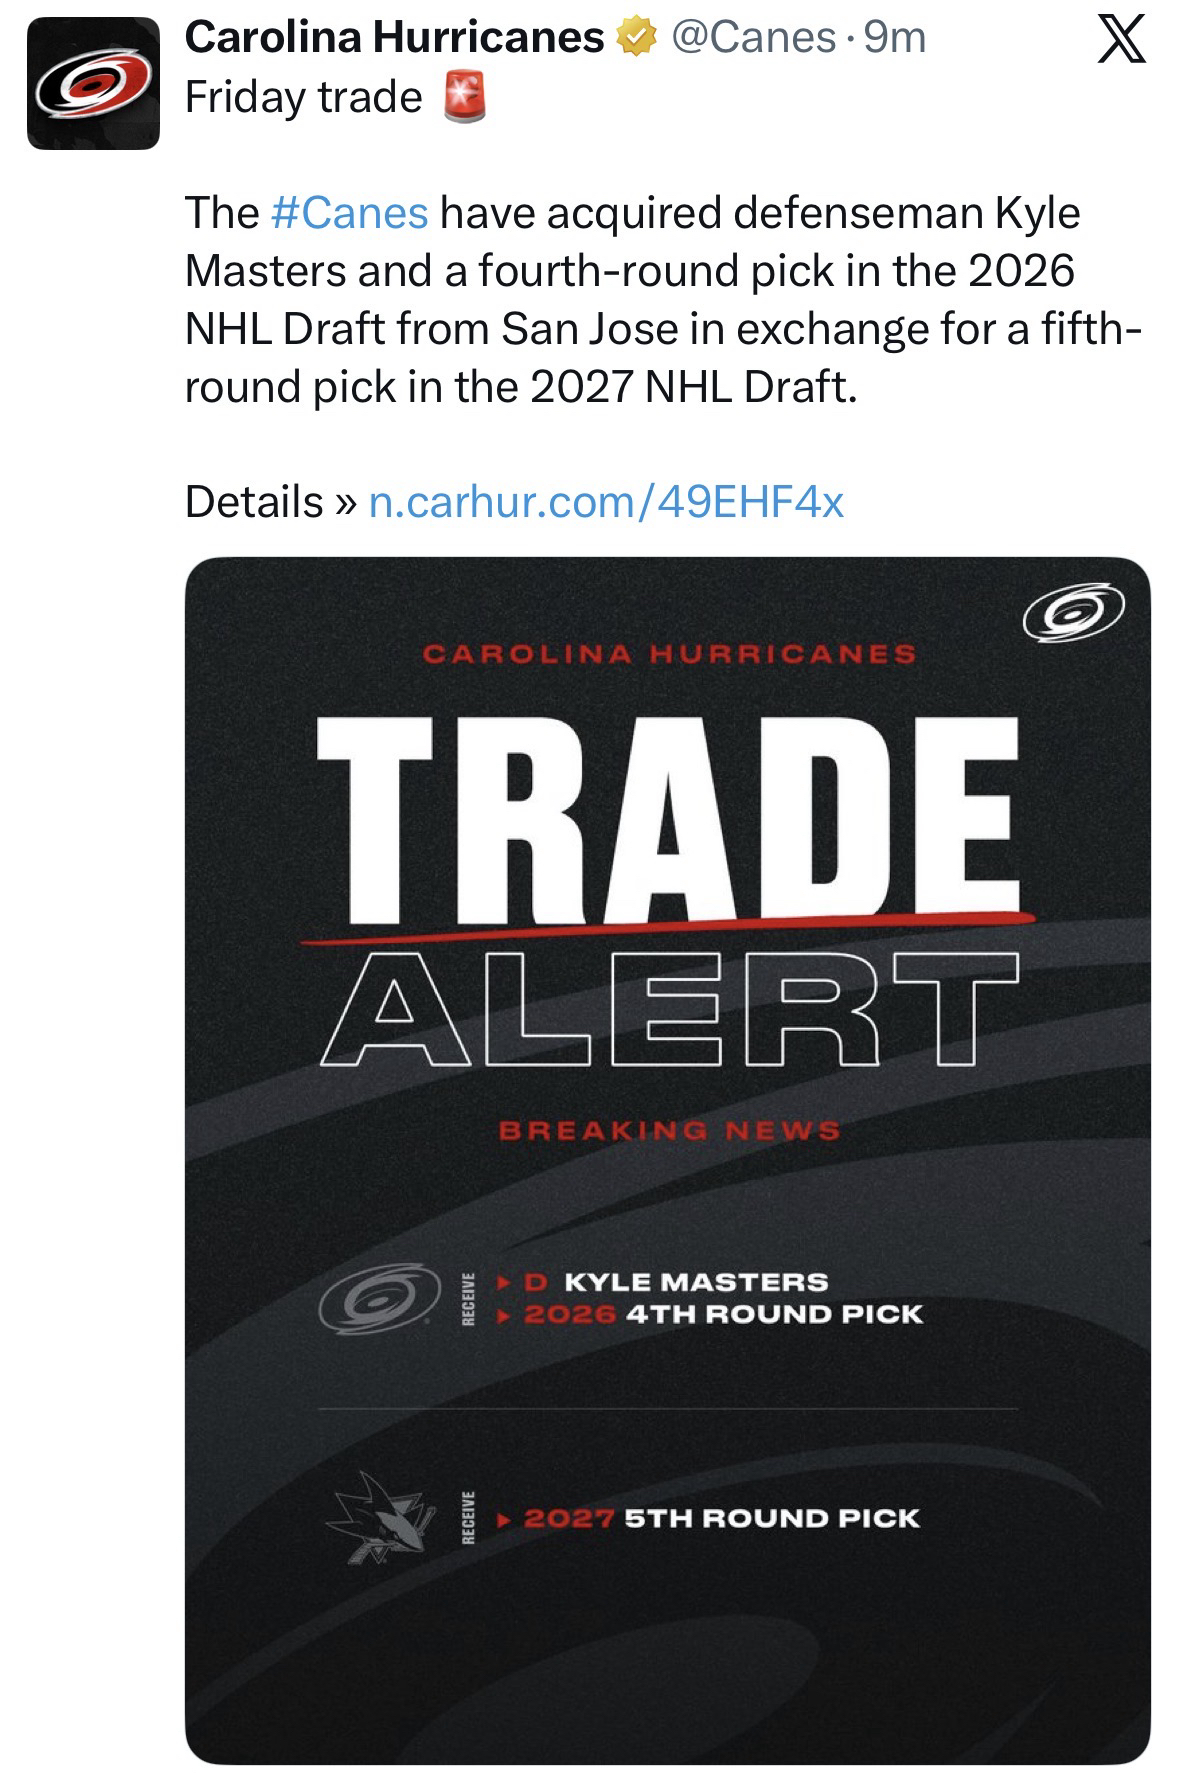
Task: Open the Carolina Hurricanes profile avatar
Action: (93, 84)
